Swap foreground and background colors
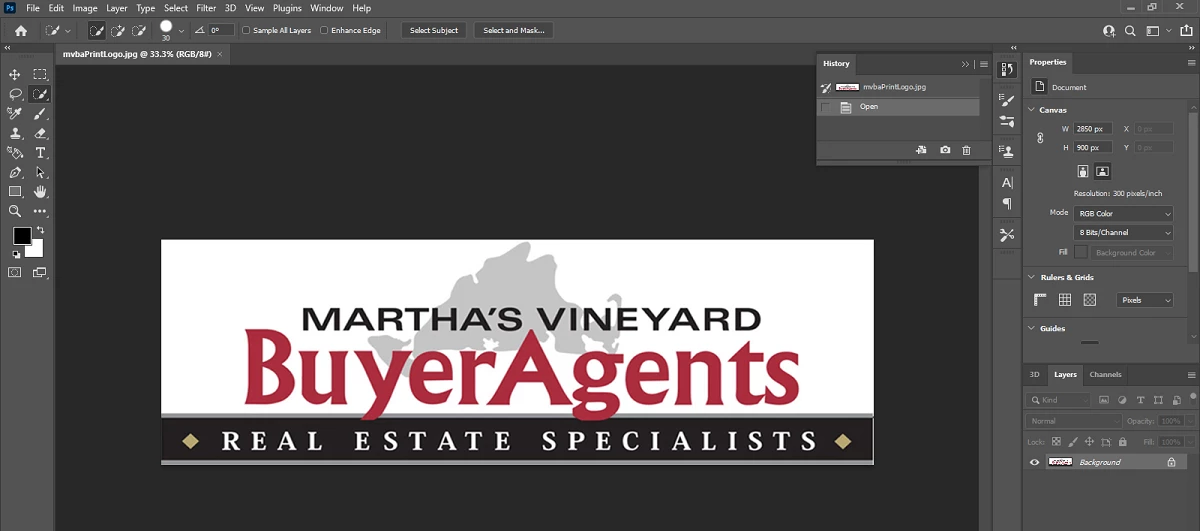The height and width of the screenshot is (531, 1200). click(41, 231)
